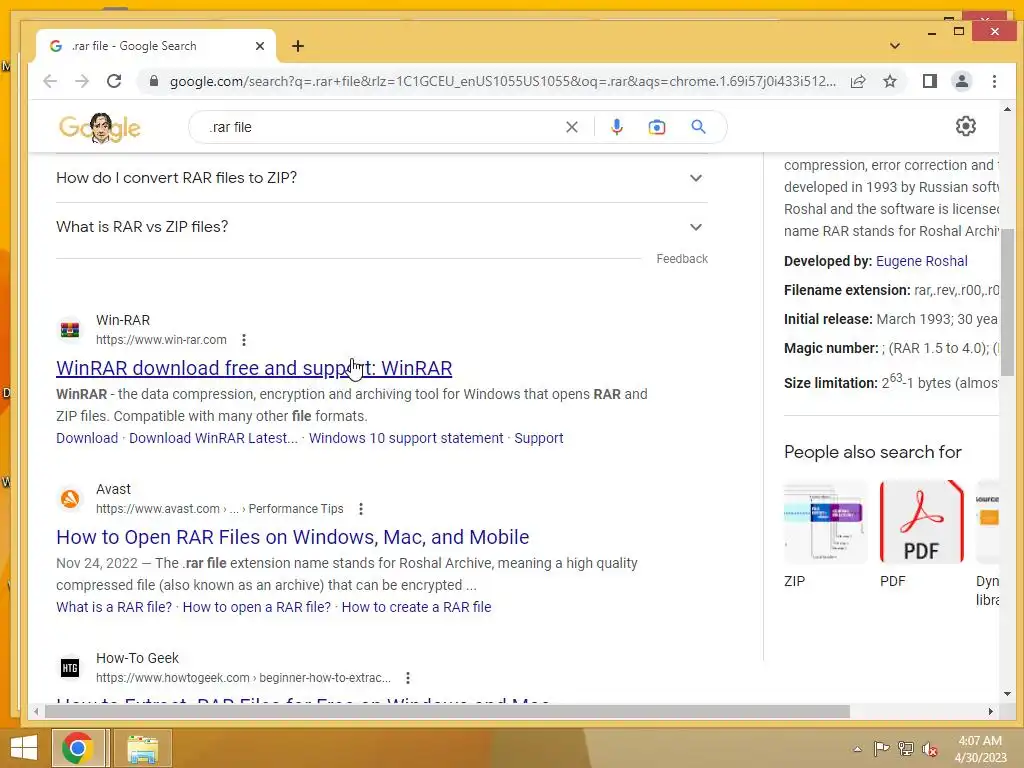Open Chrome's three-dot menu

click(x=994, y=81)
